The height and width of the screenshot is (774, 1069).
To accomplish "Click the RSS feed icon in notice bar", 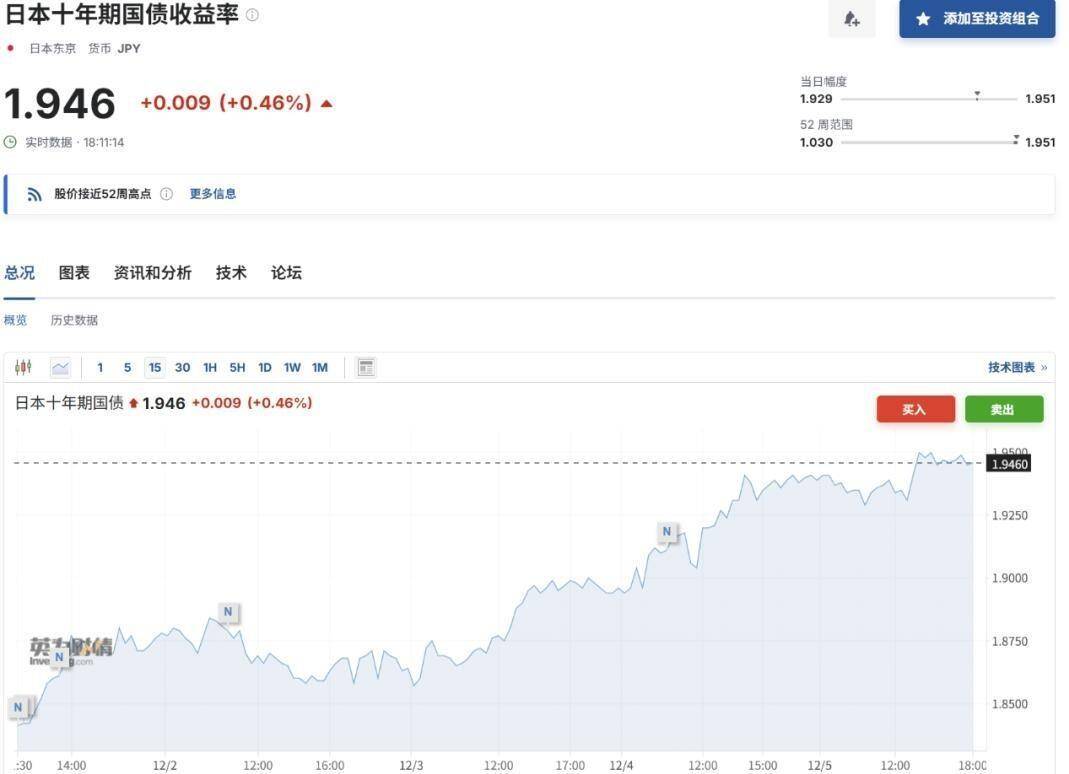I will pyautogui.click(x=34, y=194).
